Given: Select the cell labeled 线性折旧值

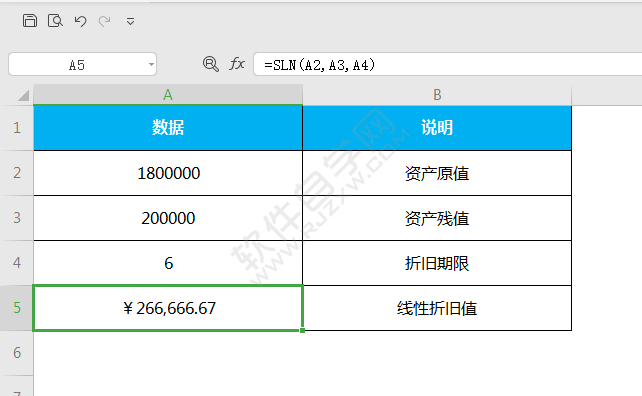Looking at the screenshot, I should (437, 308).
